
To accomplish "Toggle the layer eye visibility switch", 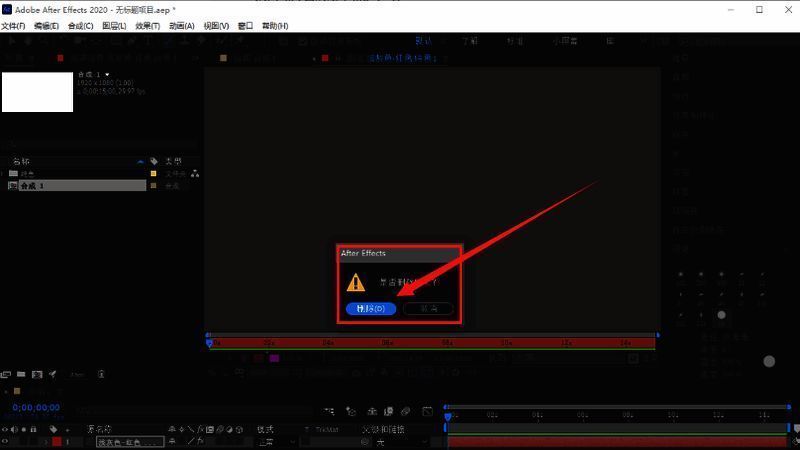I will click(x=6, y=441).
